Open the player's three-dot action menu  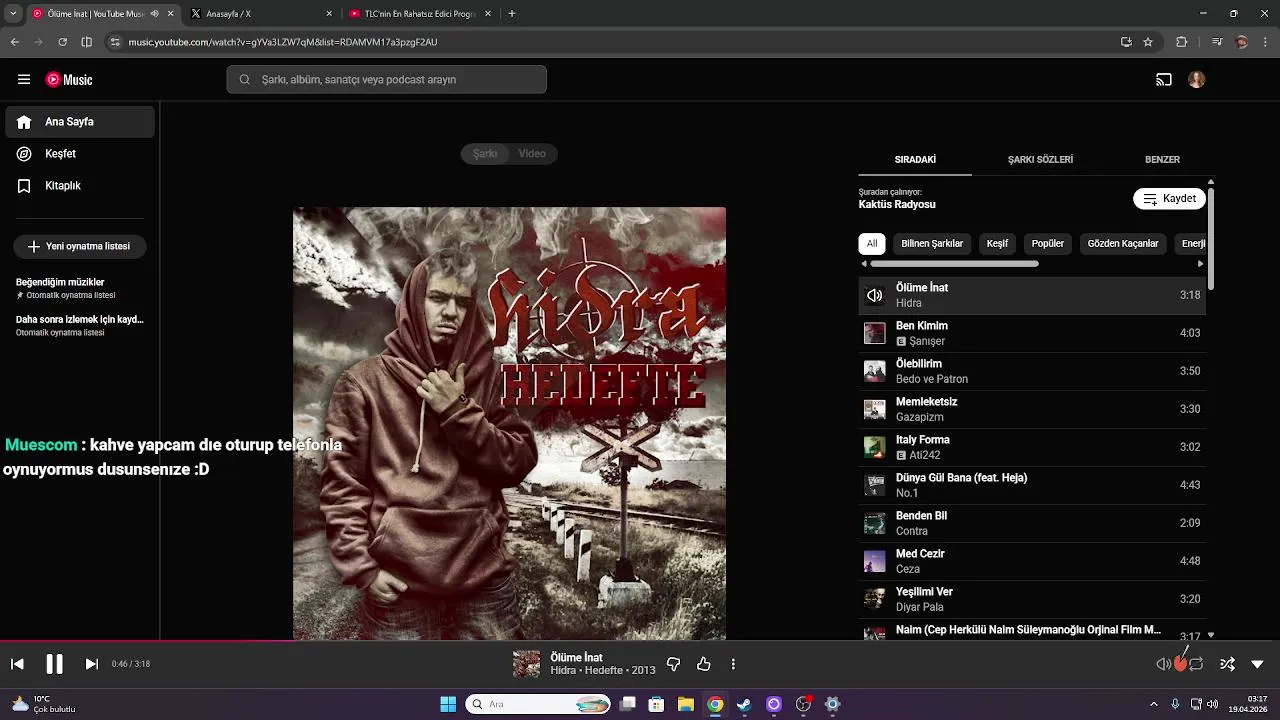coord(733,664)
